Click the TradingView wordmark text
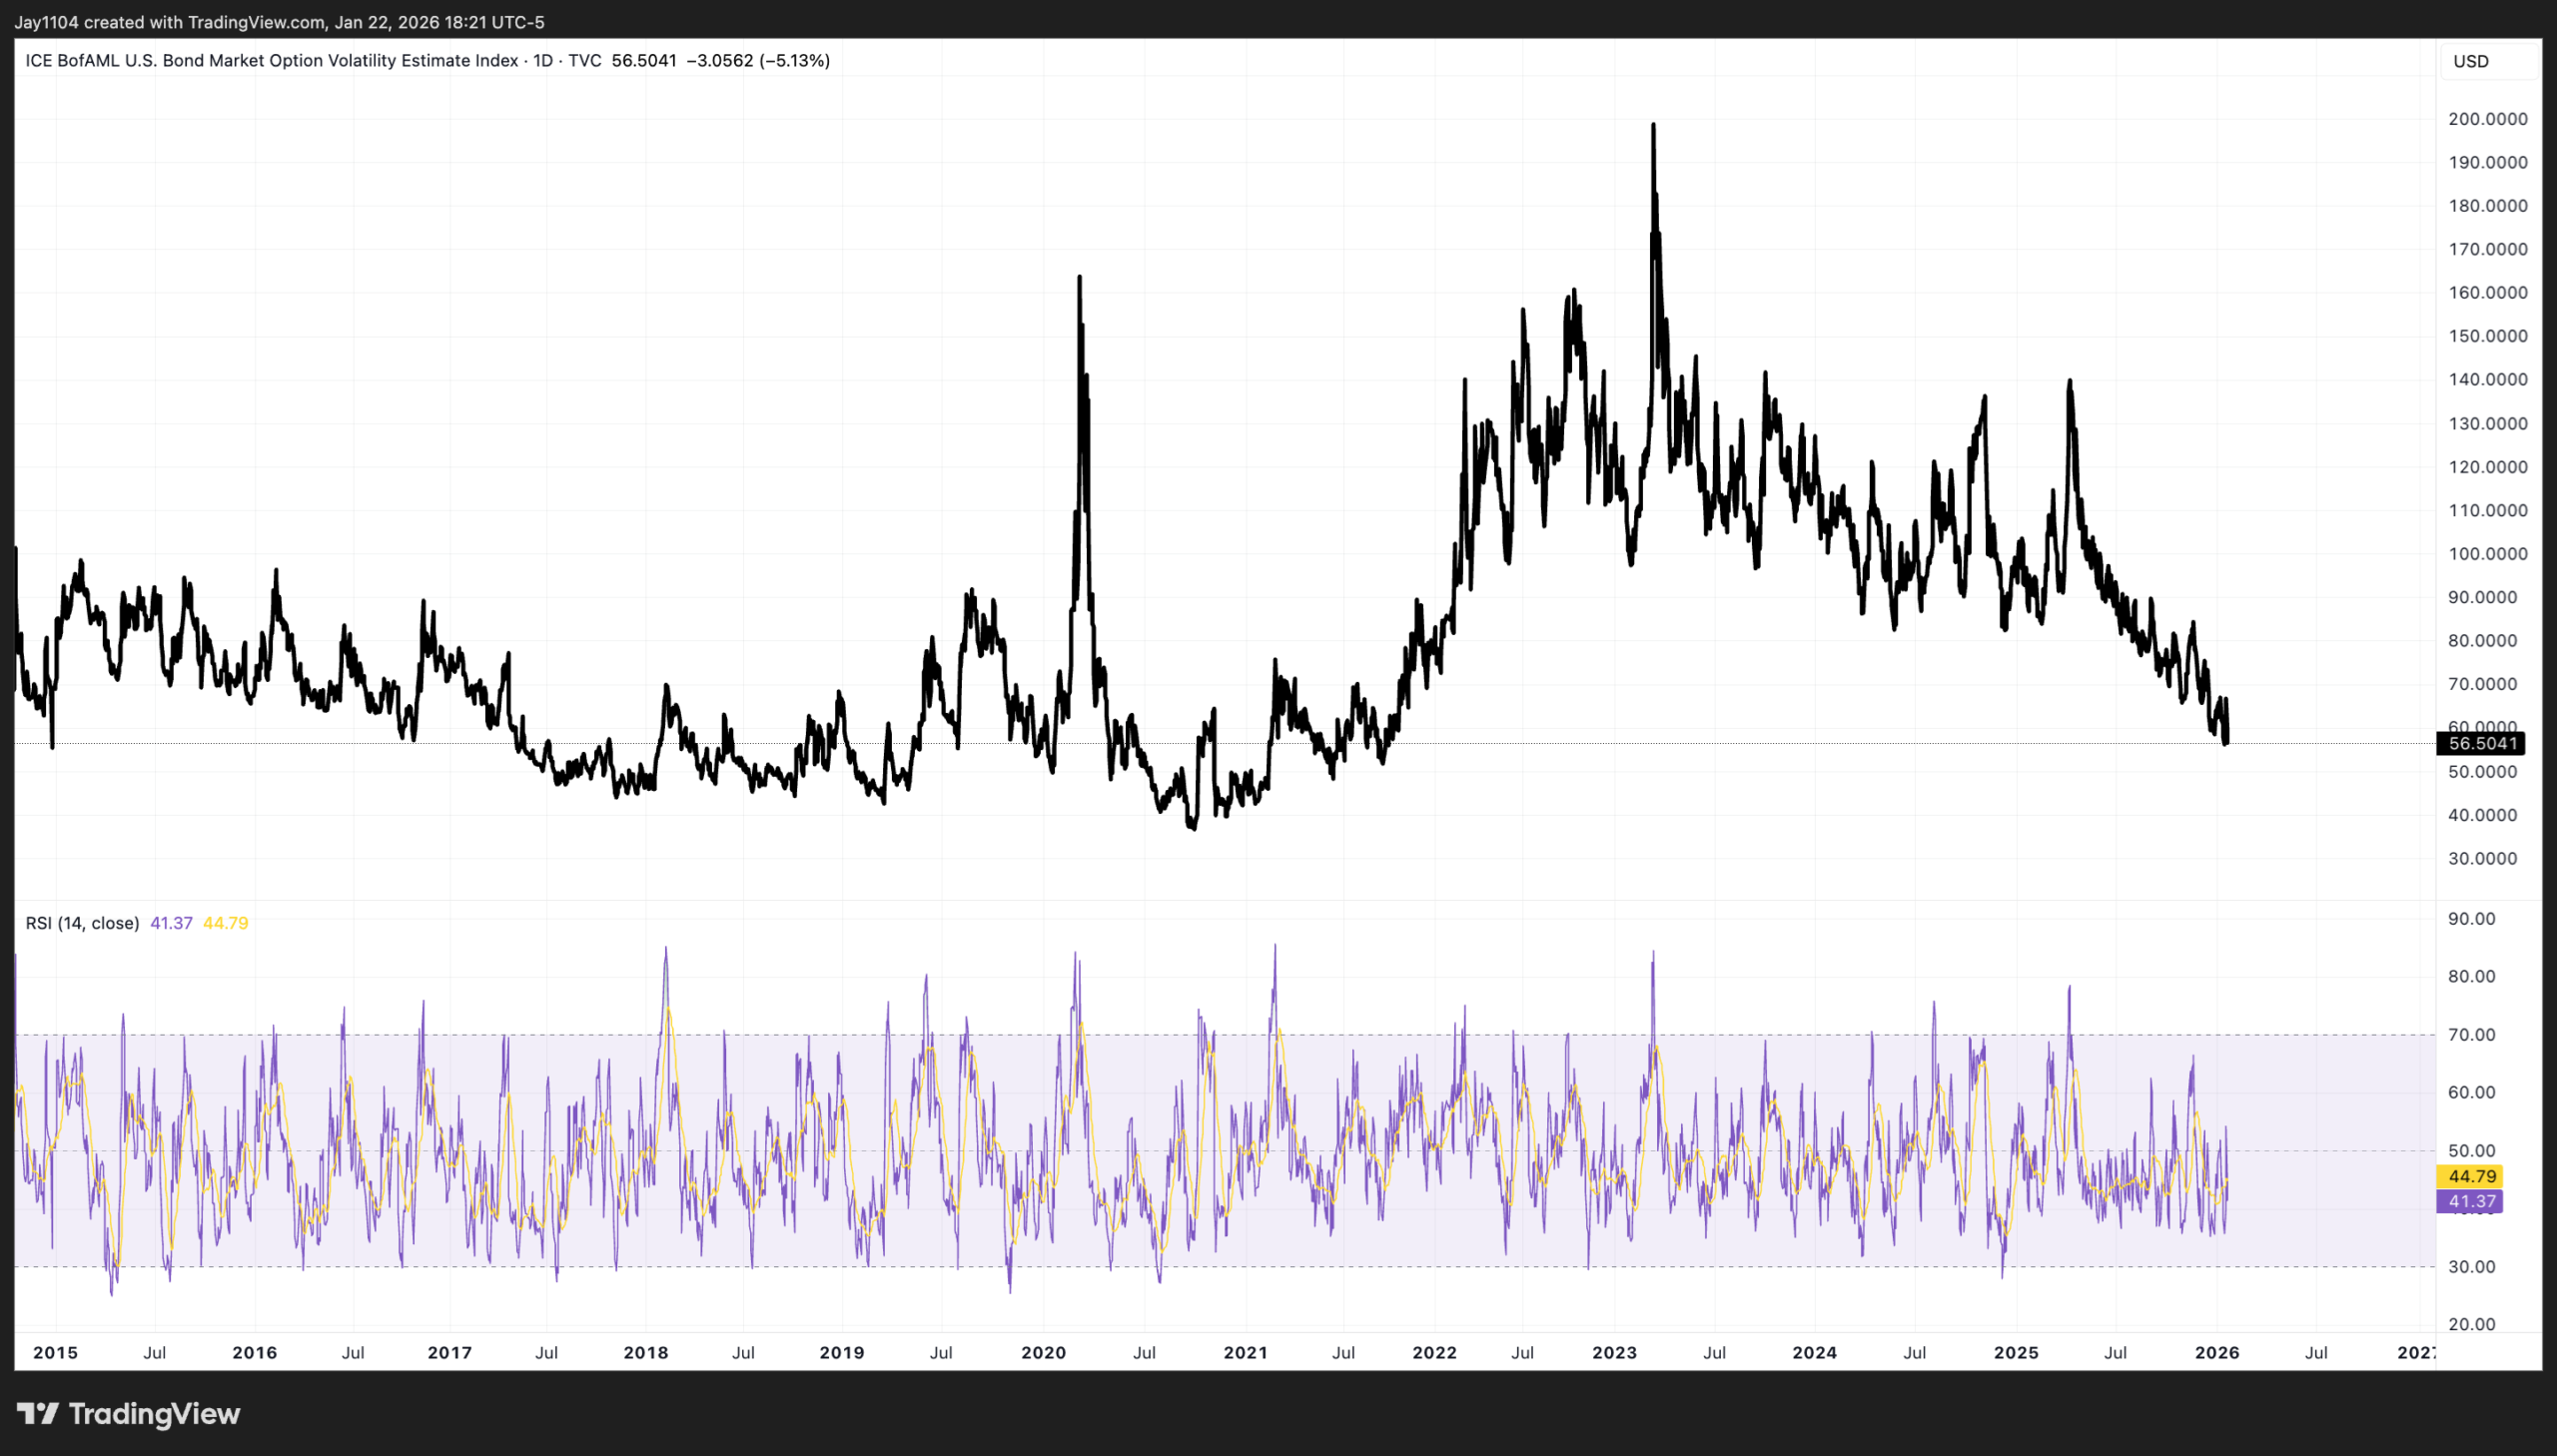2557x1456 pixels. (x=154, y=1413)
